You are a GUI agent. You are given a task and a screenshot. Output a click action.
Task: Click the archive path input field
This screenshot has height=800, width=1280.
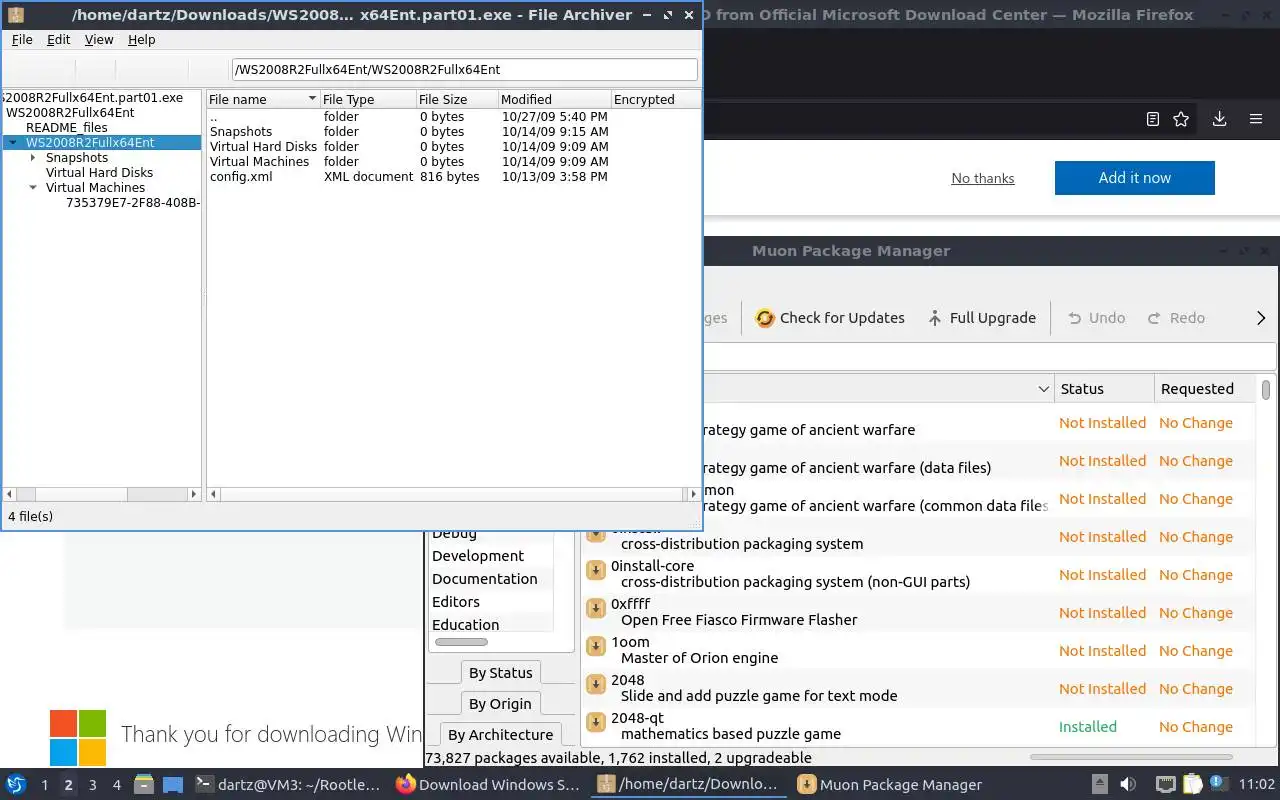[464, 69]
